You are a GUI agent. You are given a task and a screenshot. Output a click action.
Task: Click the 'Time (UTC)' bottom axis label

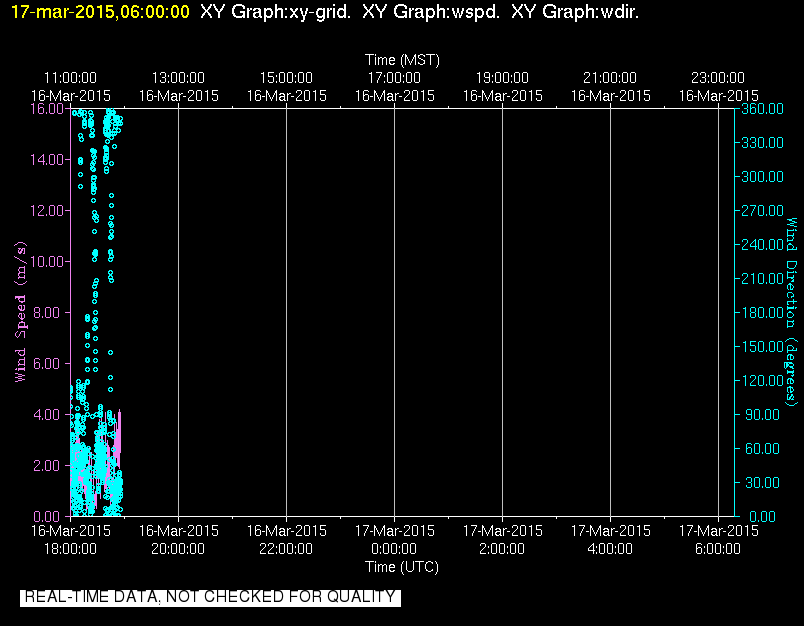click(x=401, y=567)
